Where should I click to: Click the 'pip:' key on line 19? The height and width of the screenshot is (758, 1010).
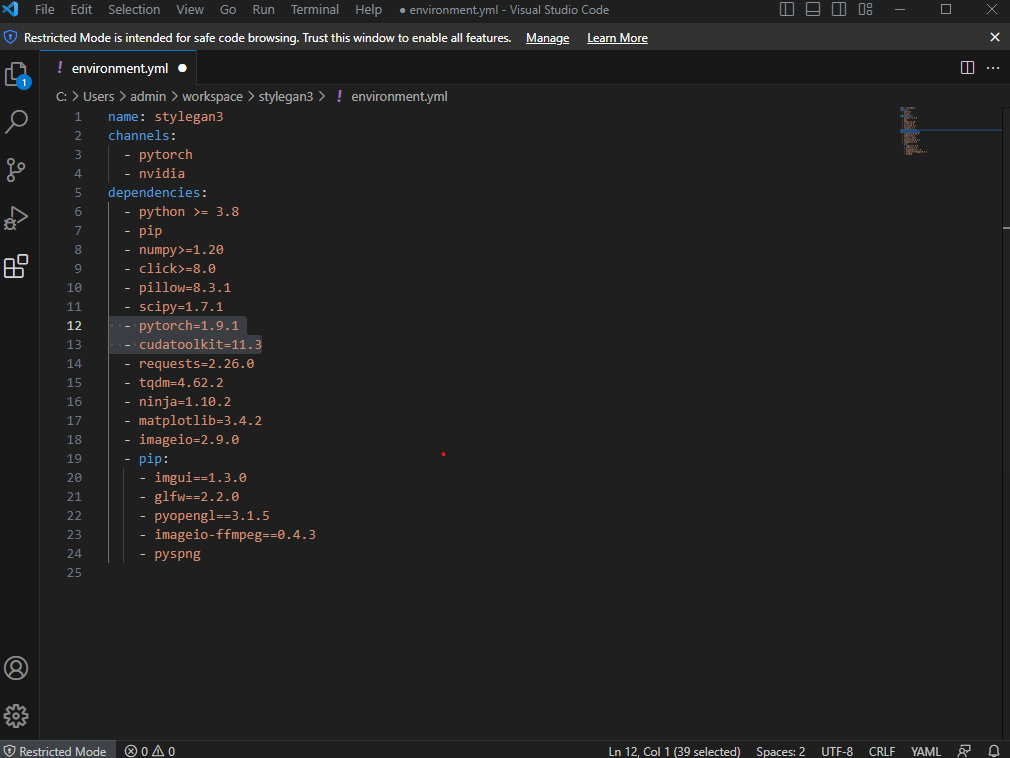153,459
